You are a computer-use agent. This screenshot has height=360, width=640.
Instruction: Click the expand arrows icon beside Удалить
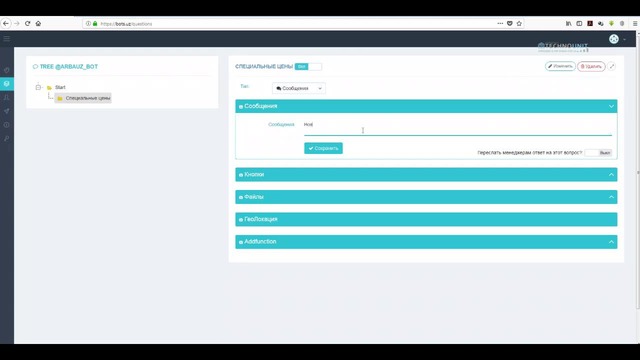[611, 66]
